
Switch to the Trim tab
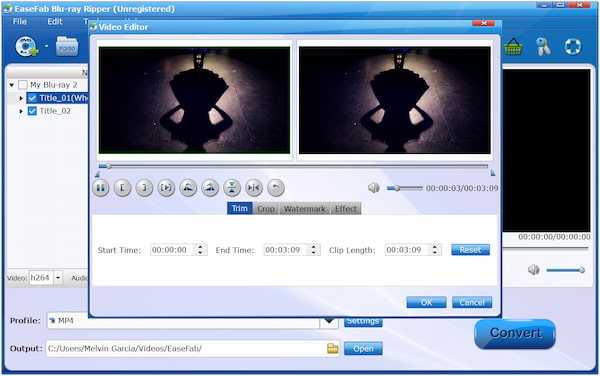tap(240, 208)
